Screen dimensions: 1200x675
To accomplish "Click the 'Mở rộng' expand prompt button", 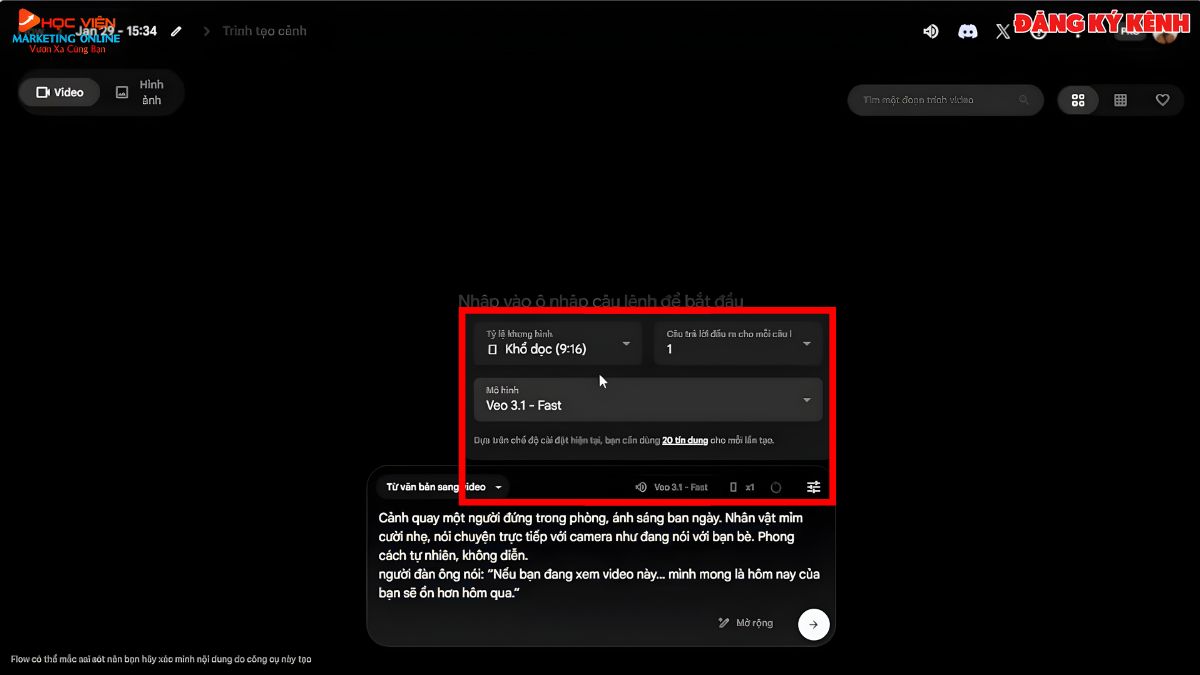I will pyautogui.click(x=746, y=623).
